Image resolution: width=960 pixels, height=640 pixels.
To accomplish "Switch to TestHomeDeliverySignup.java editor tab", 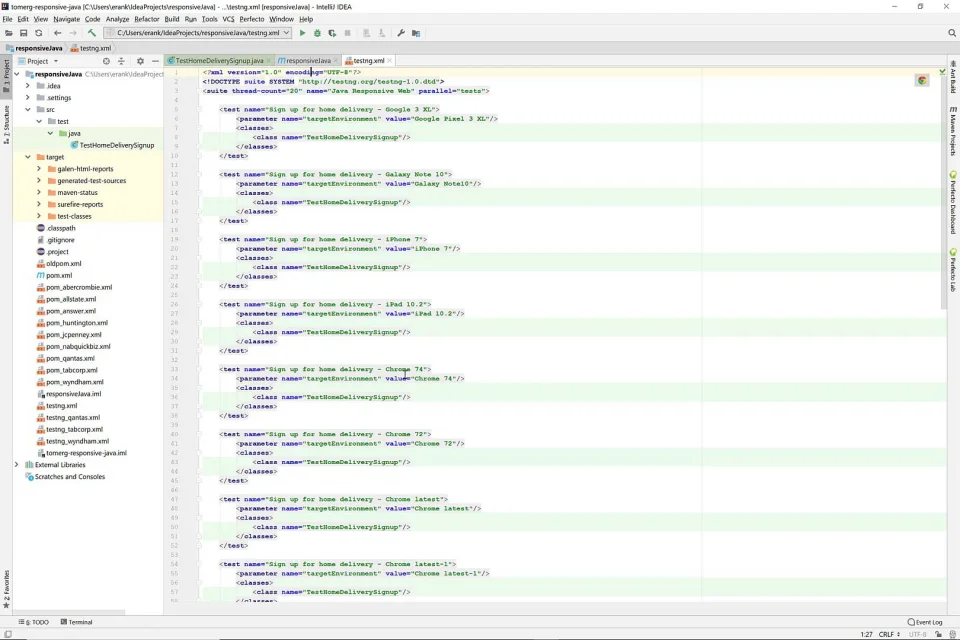I will click(x=219, y=61).
